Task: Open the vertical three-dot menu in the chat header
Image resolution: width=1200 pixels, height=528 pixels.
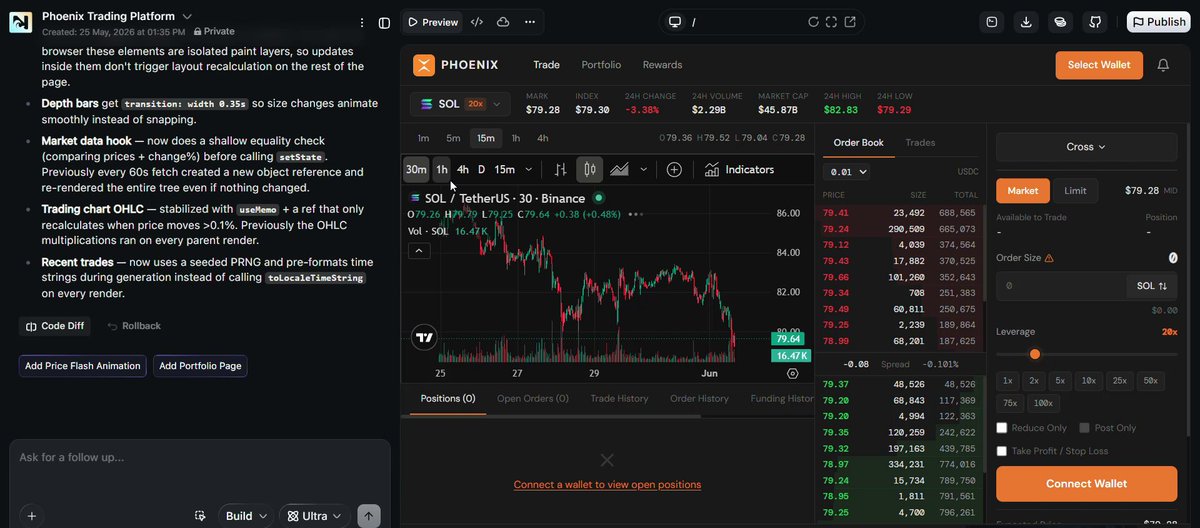Action: [362, 22]
